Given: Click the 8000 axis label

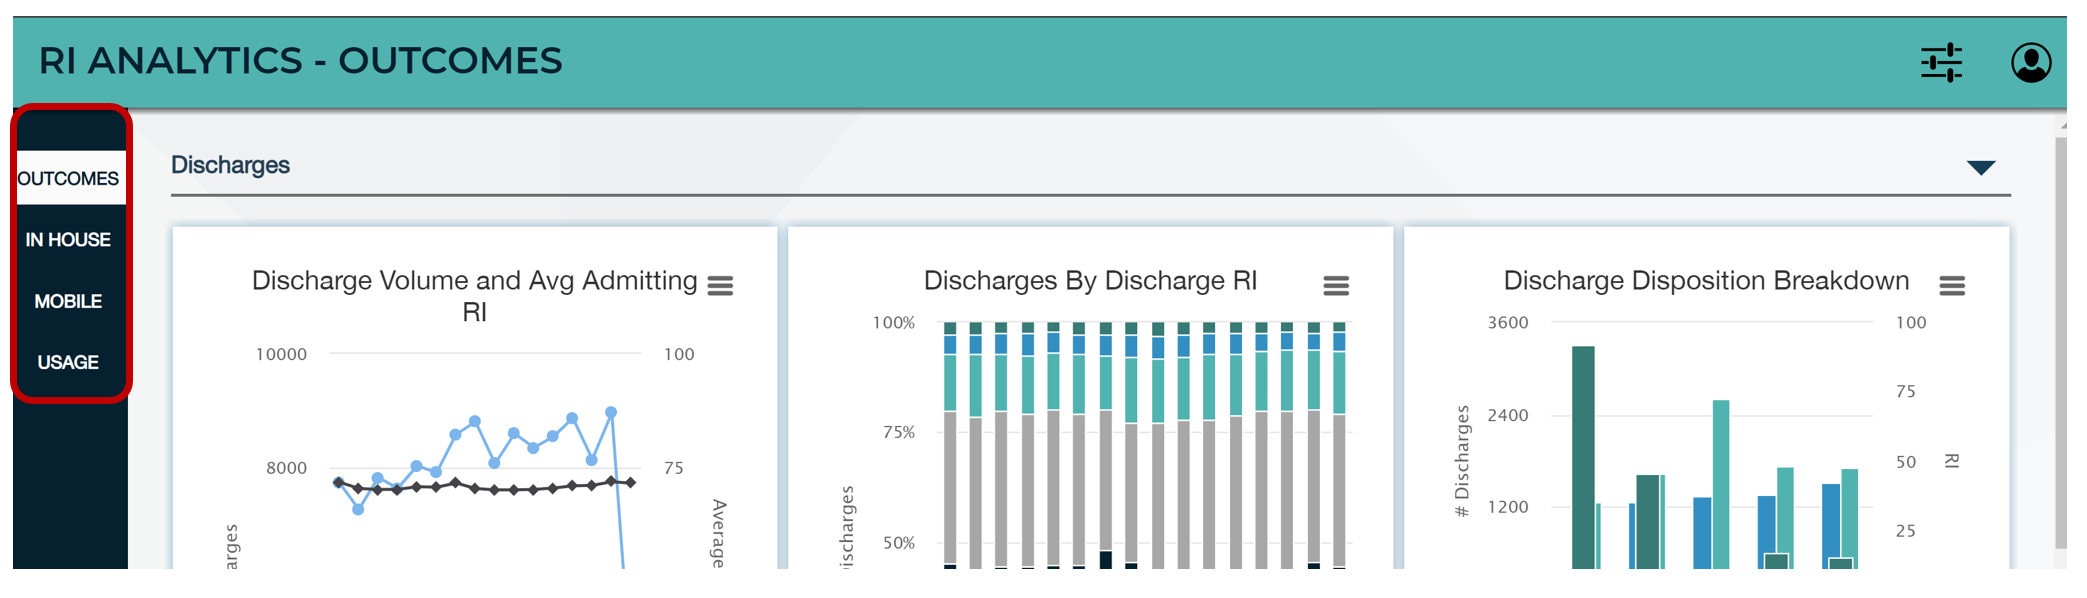Looking at the screenshot, I should point(286,468).
